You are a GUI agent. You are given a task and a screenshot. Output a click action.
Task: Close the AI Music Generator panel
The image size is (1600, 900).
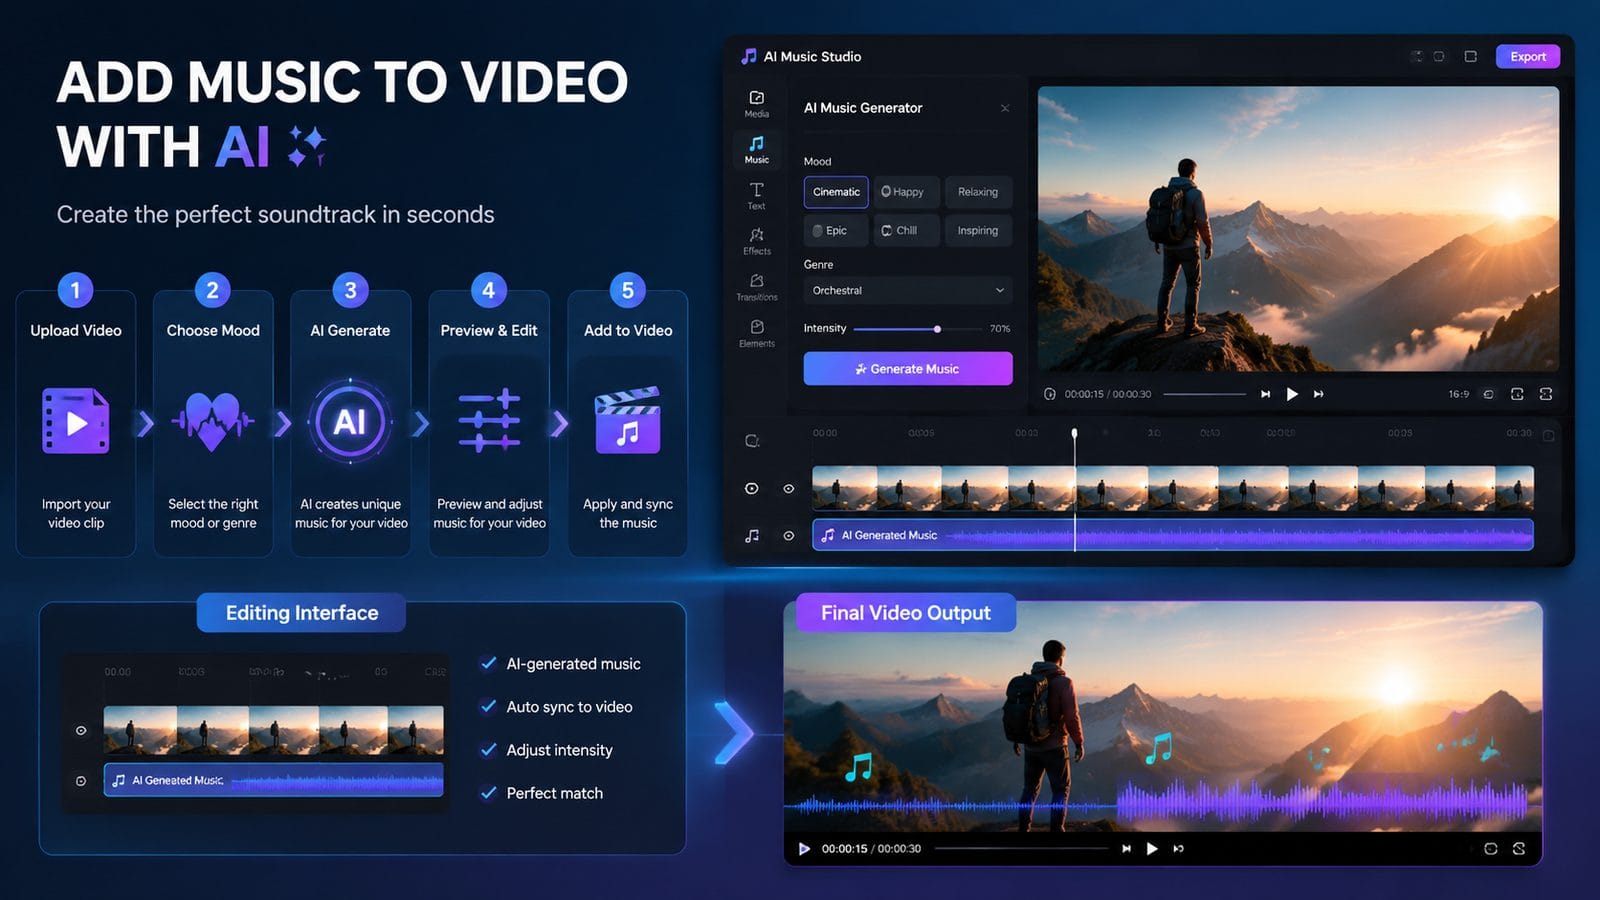click(1005, 108)
